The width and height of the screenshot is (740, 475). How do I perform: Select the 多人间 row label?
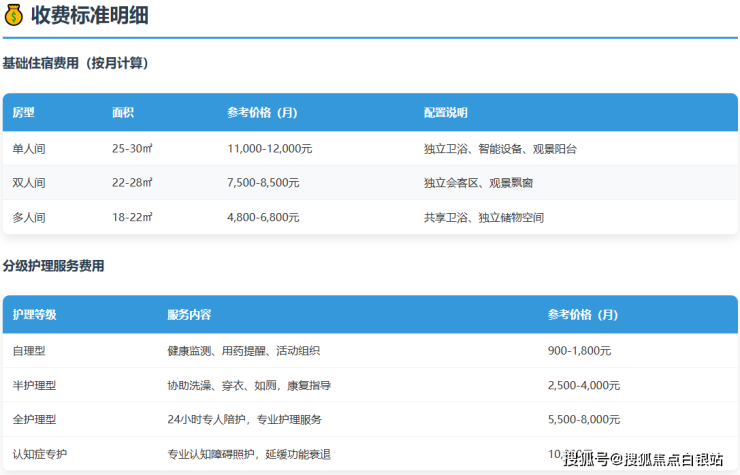point(29,217)
